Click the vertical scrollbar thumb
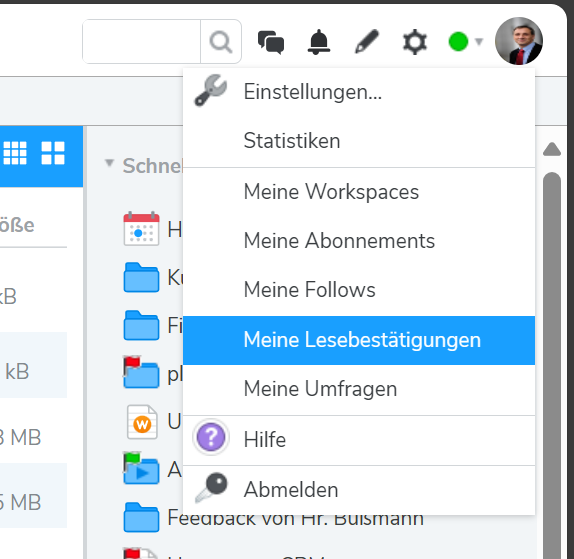This screenshot has width=574, height=559. (552, 365)
